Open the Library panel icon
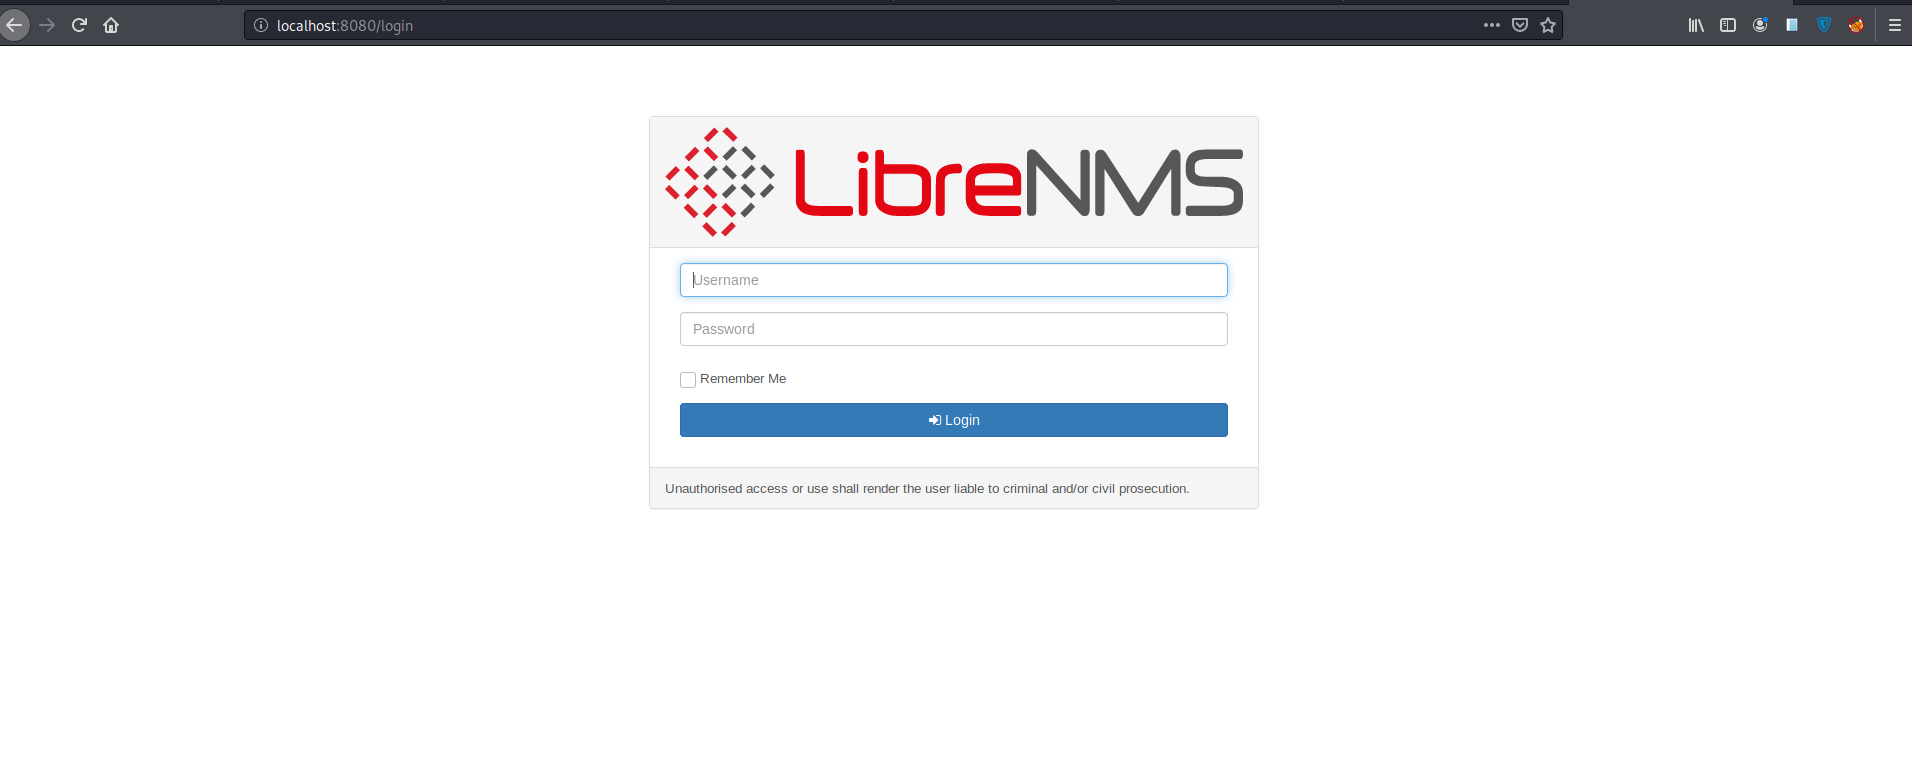Image resolution: width=1912 pixels, height=782 pixels. (x=1696, y=25)
